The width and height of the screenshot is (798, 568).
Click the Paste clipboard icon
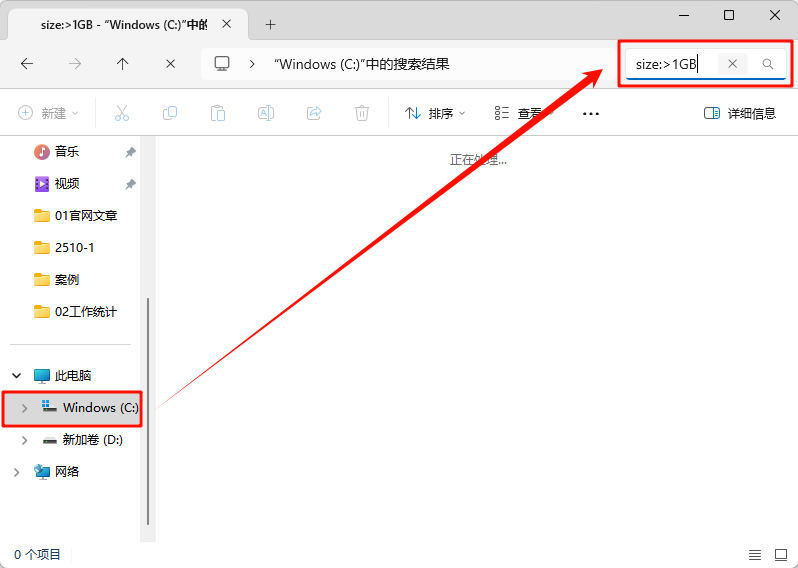pos(218,113)
